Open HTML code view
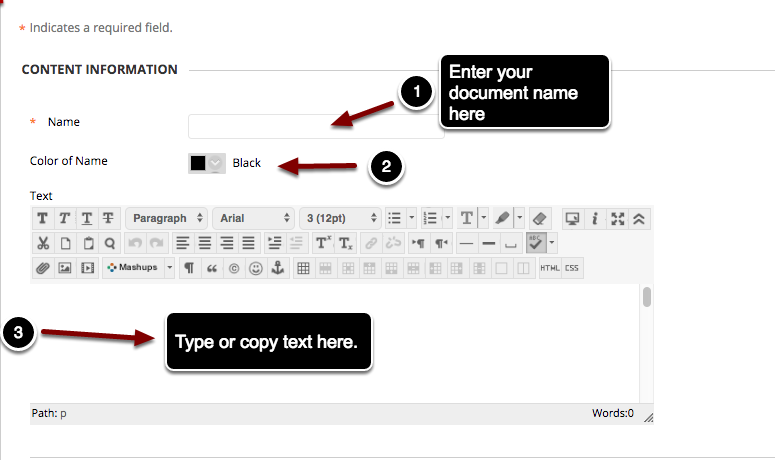This screenshot has height=460, width=775. 550,268
